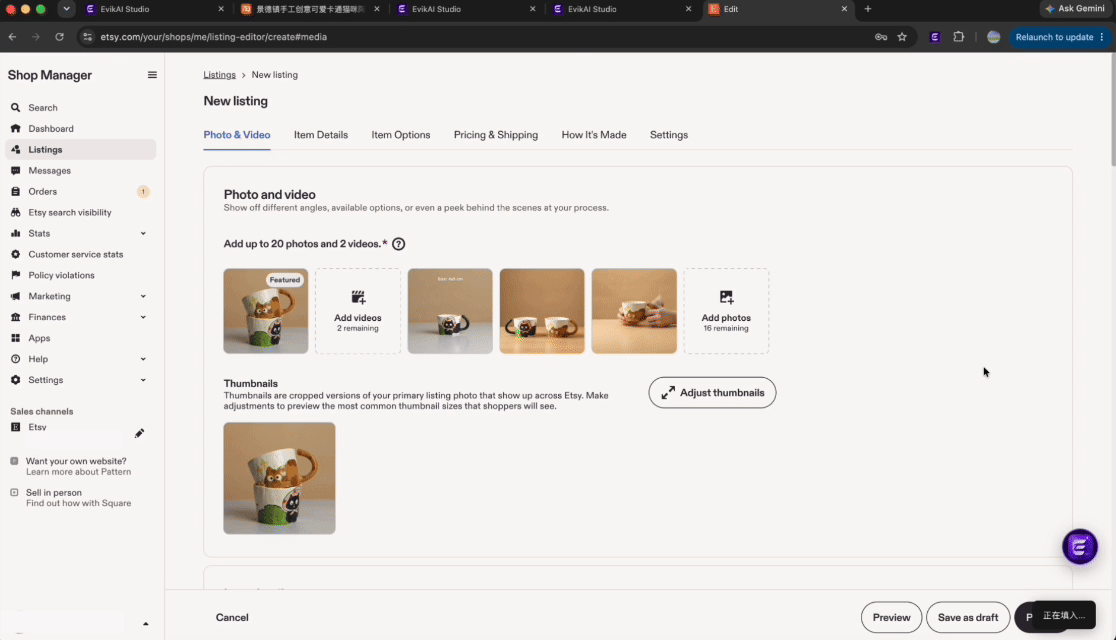Click Add videos upload tile

click(x=357, y=311)
